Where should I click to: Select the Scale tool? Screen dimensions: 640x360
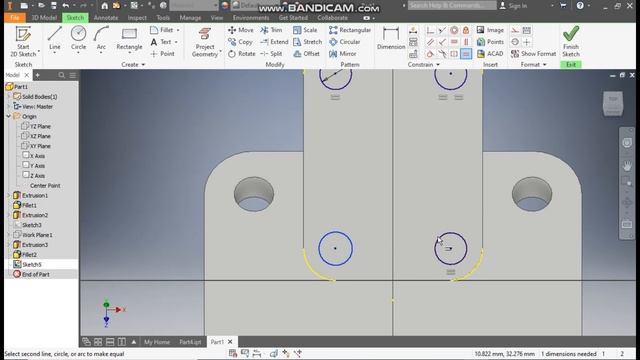coord(305,30)
